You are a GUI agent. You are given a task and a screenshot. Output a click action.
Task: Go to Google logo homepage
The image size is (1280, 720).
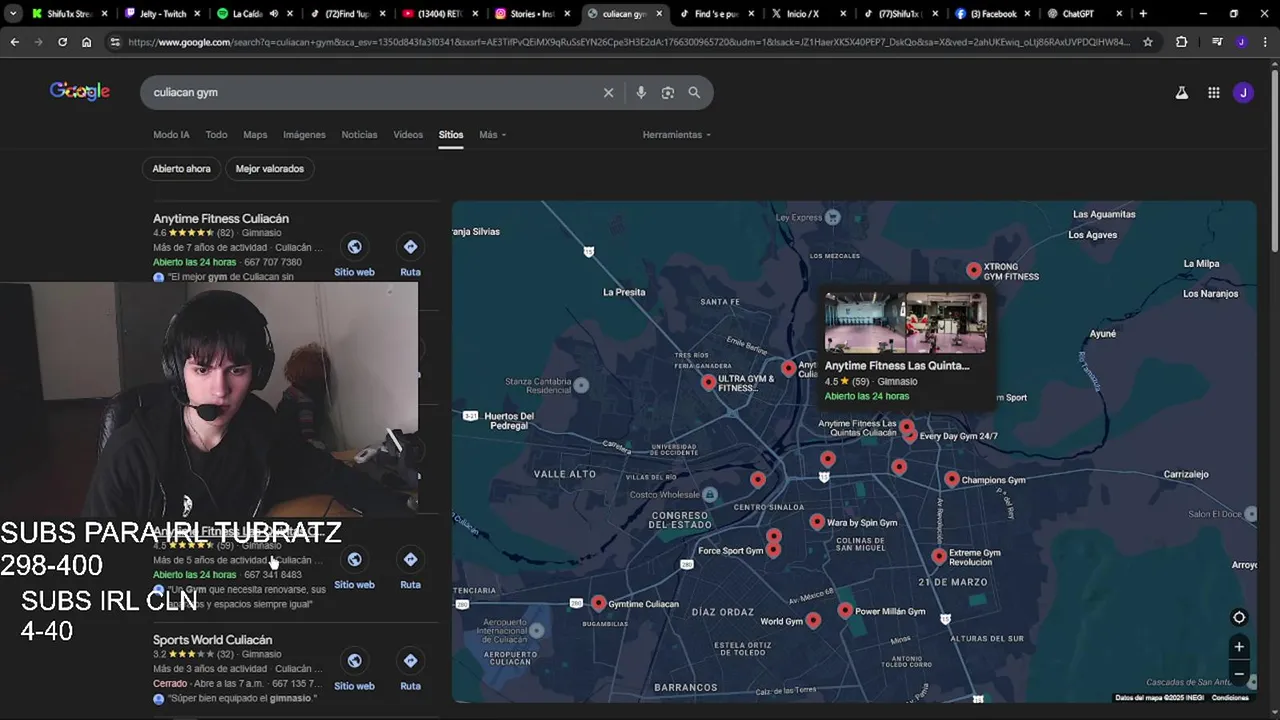click(80, 91)
